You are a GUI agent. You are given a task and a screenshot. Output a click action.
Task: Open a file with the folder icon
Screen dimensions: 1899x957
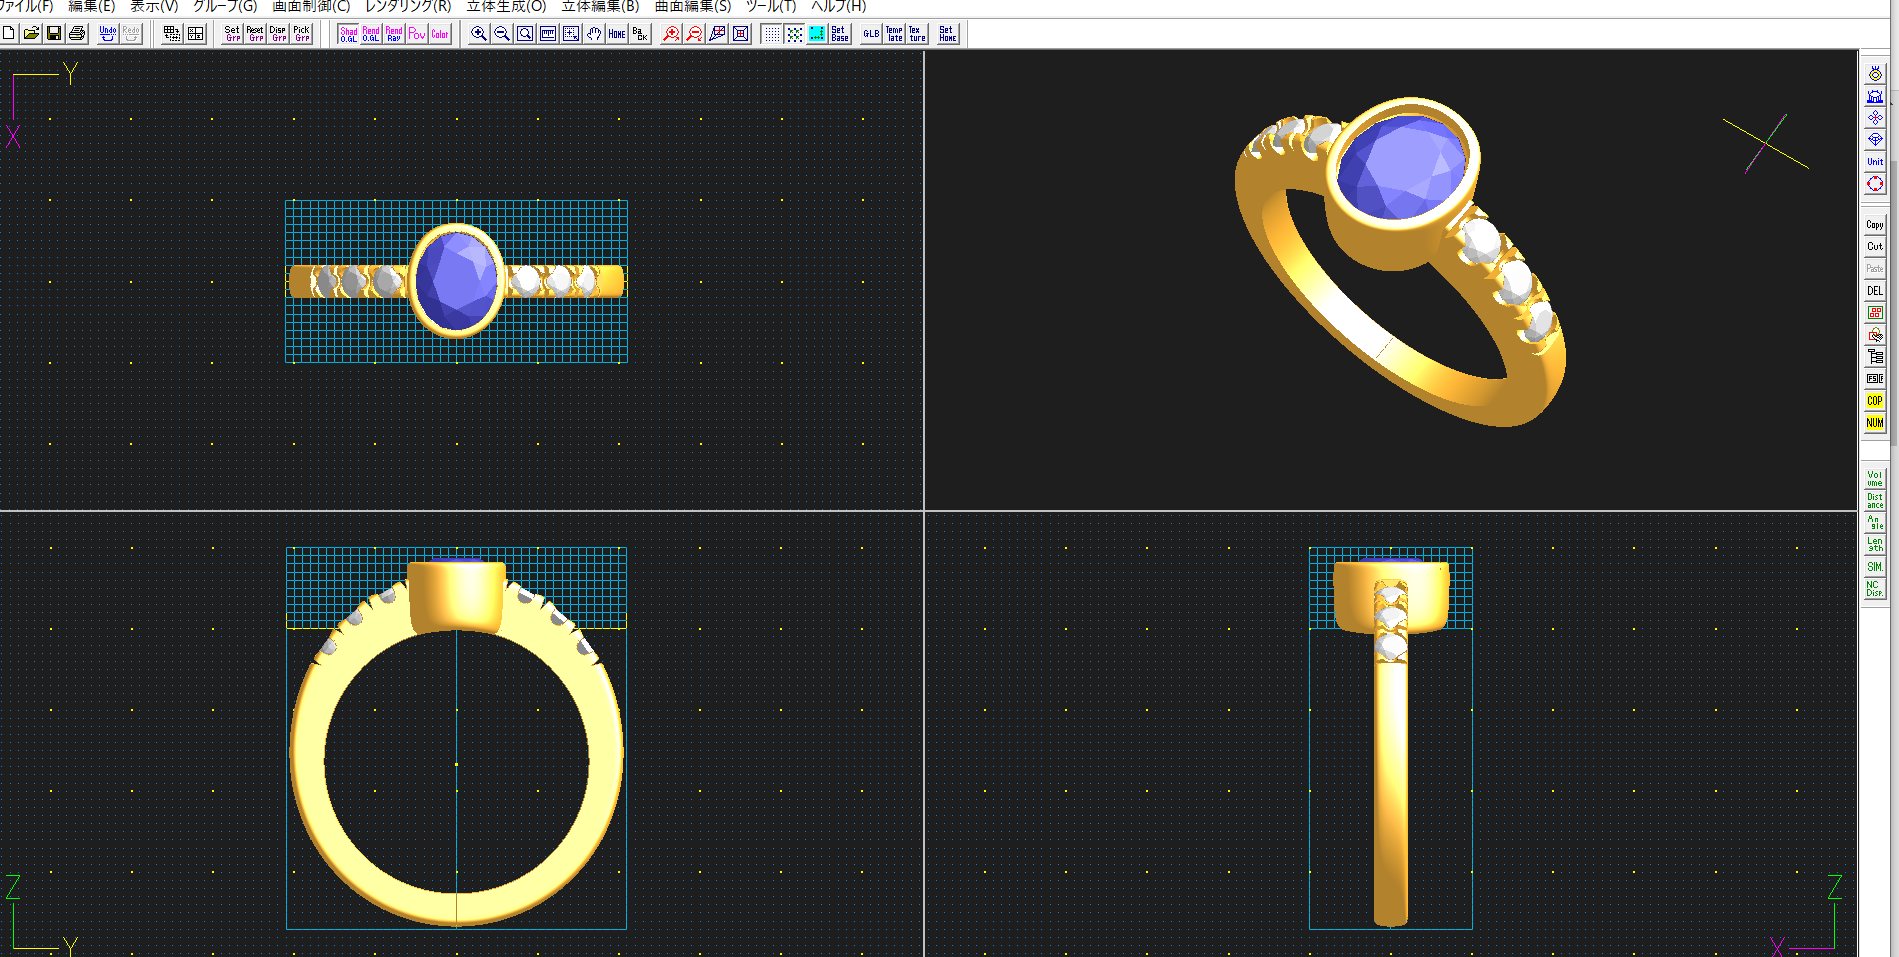point(32,34)
